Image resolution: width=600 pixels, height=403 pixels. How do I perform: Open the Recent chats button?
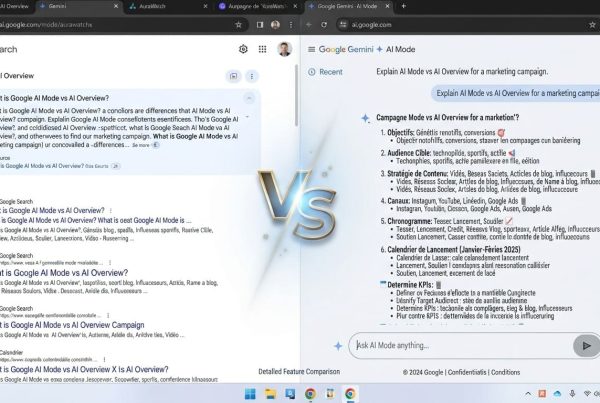[325, 72]
